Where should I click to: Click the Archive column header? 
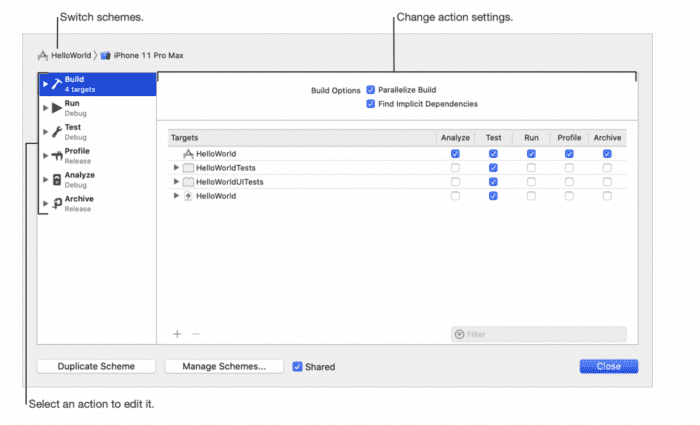[x=607, y=138]
